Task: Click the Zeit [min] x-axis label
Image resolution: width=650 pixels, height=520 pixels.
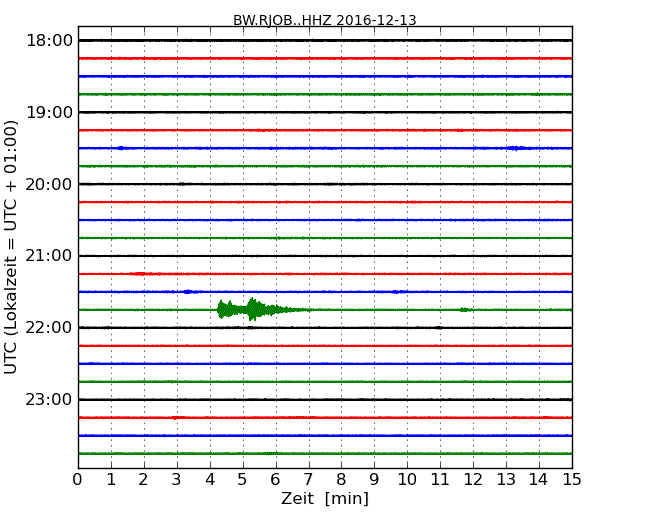Action: 325,499
